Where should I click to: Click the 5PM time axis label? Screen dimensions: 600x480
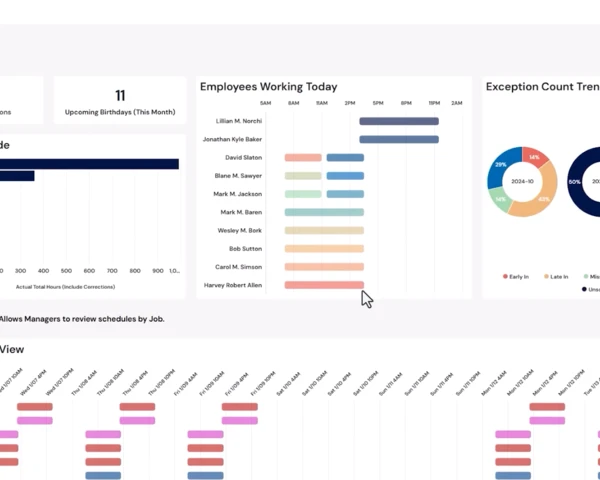pyautogui.click(x=378, y=103)
